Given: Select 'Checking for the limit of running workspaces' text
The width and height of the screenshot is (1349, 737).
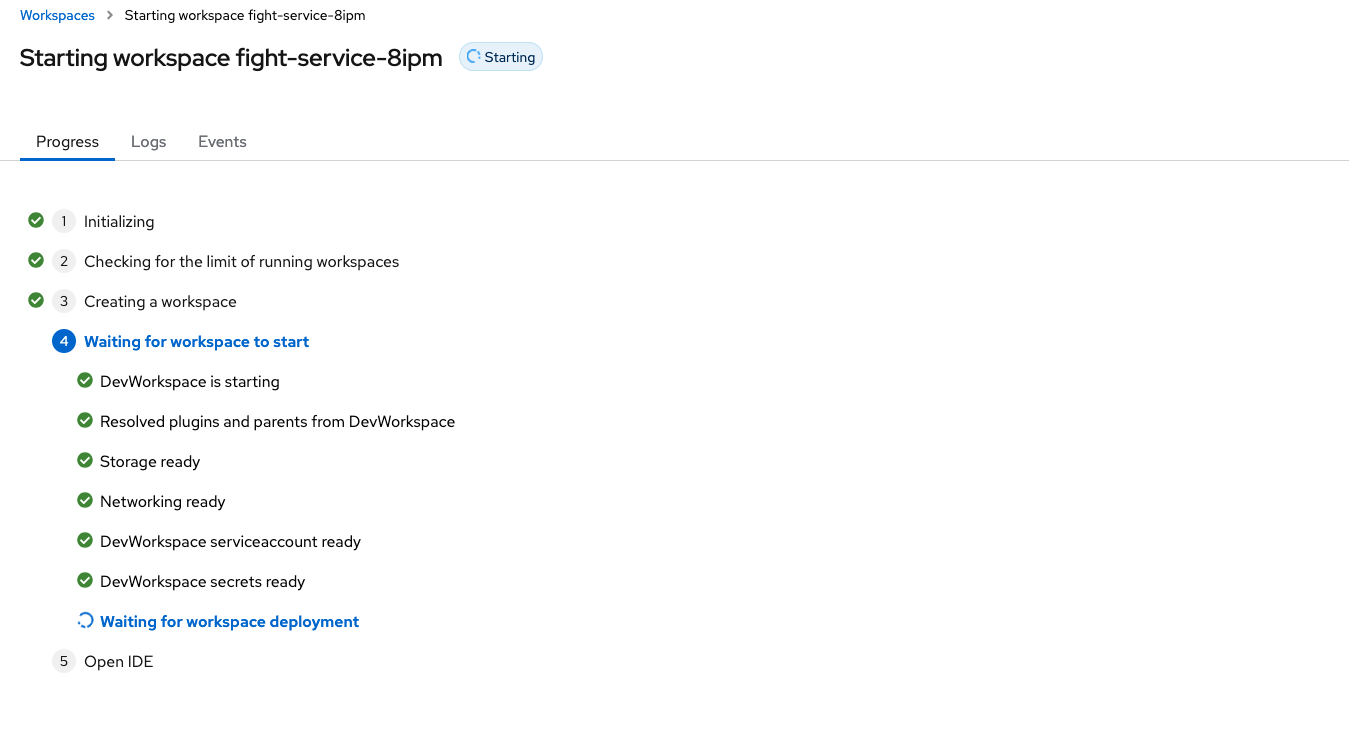Looking at the screenshot, I should tap(241, 262).
